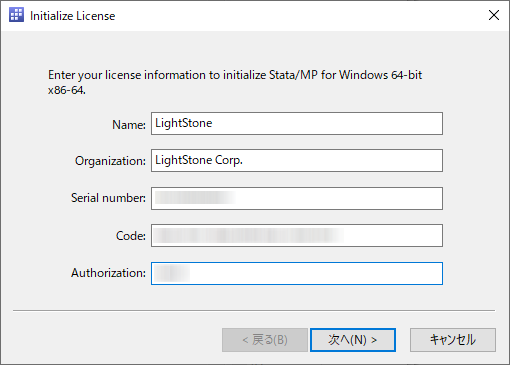
Task: Click the blurred code value text
Action: coord(249,235)
